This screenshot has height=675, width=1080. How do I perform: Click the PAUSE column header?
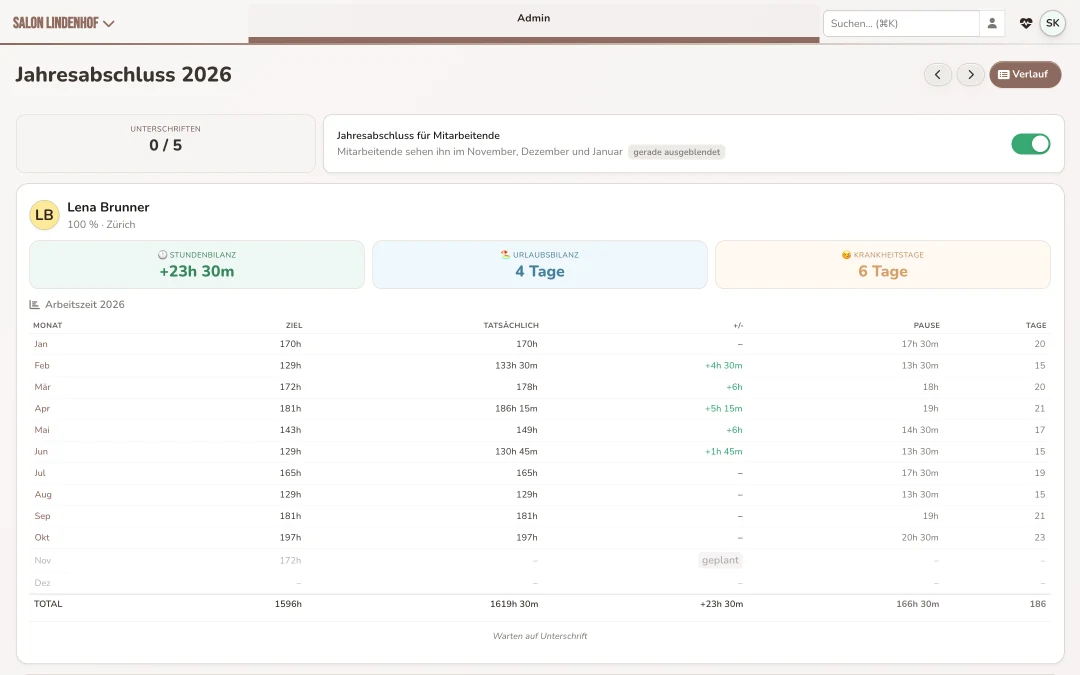[926, 325]
